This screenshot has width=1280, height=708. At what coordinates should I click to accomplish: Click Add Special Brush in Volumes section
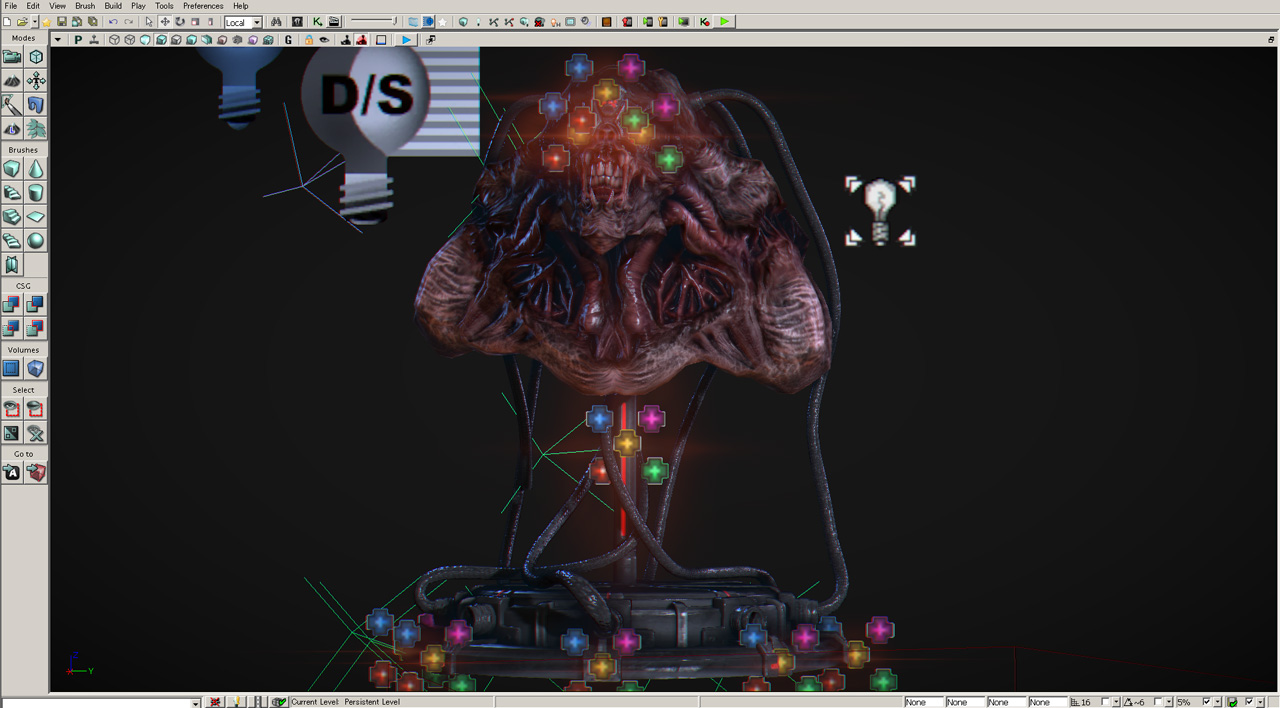[12, 369]
